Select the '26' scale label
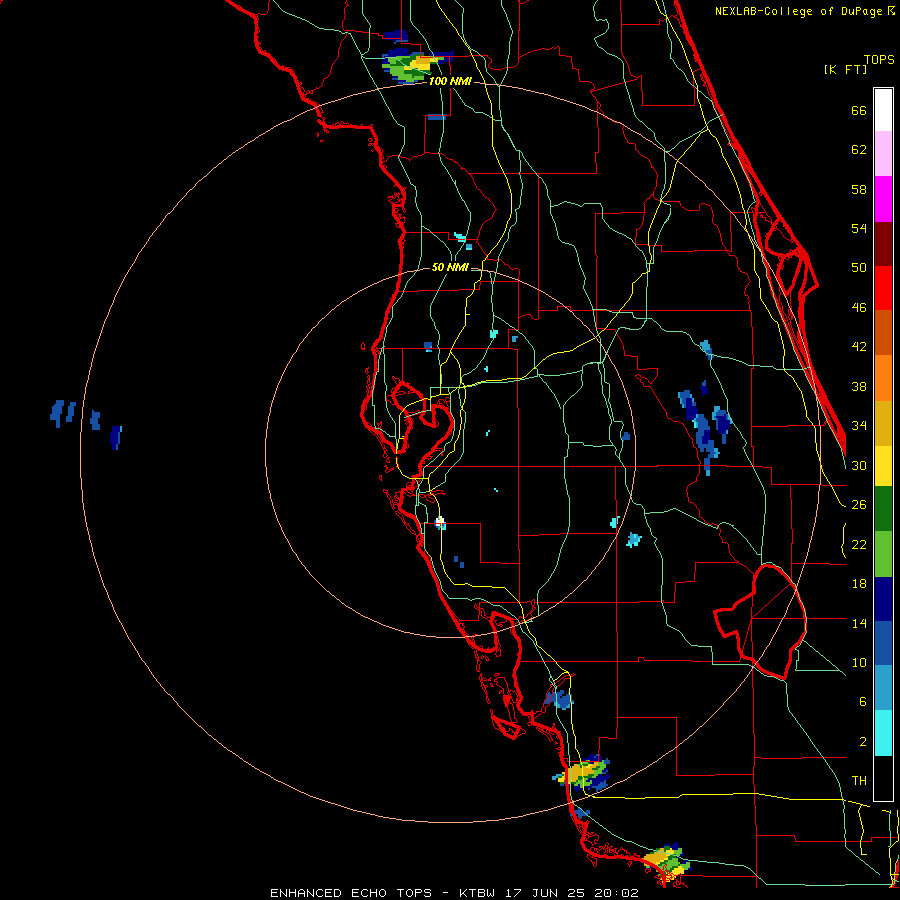Screen dimensions: 900x900 (859, 505)
